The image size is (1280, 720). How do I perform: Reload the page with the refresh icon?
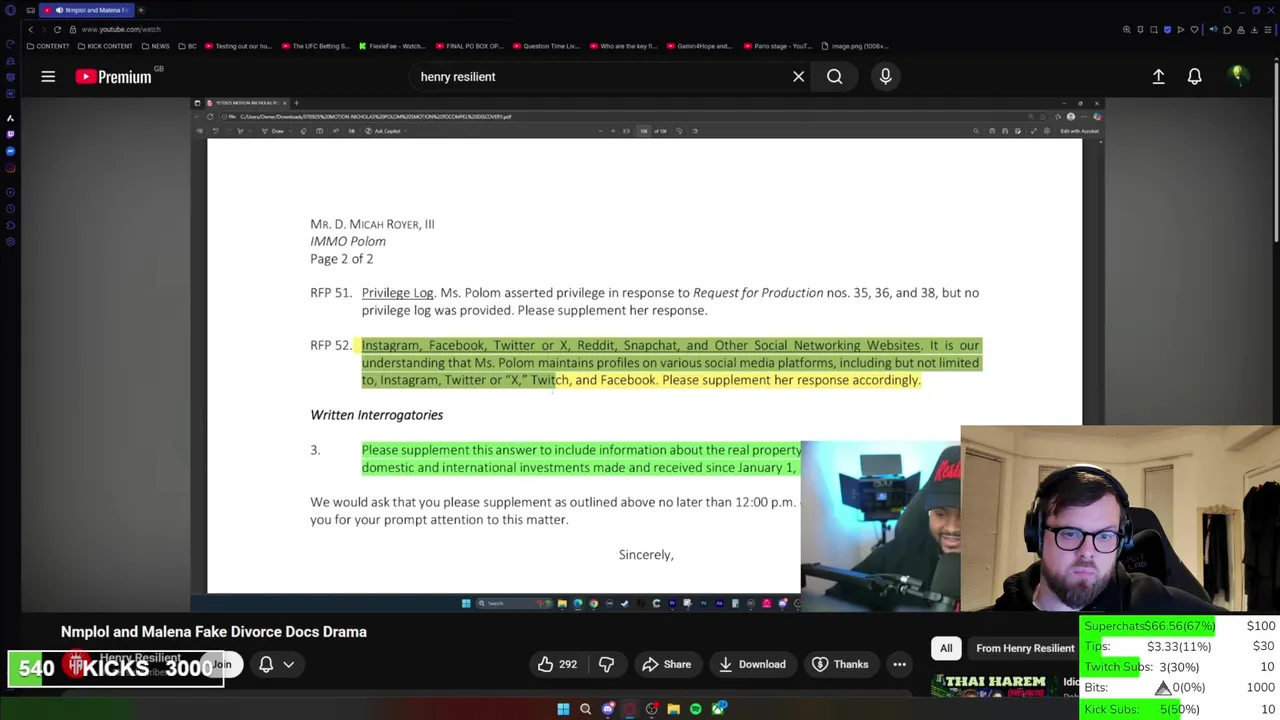(x=57, y=29)
